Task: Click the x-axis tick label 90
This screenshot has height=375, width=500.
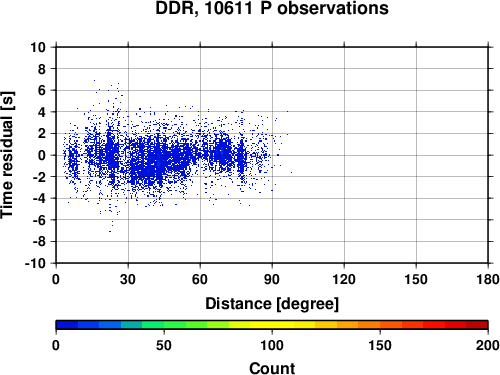Action: pos(272,279)
